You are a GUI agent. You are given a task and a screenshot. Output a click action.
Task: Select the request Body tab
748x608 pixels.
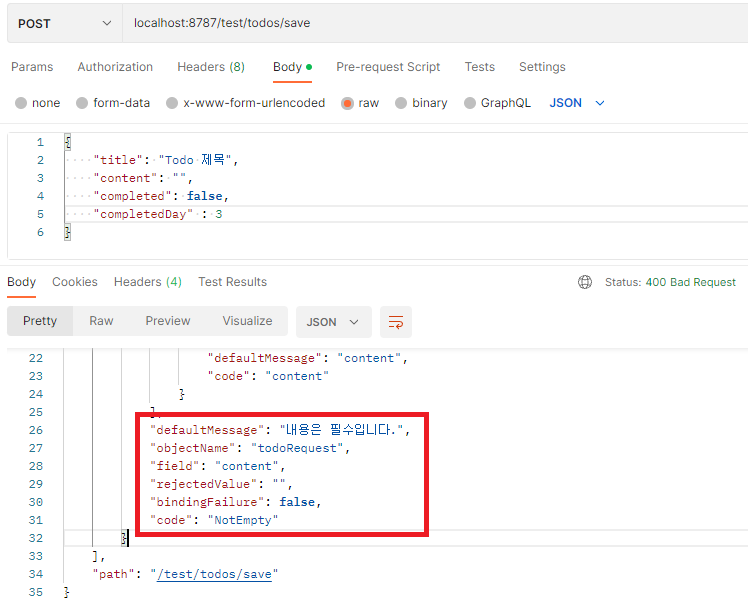292,67
